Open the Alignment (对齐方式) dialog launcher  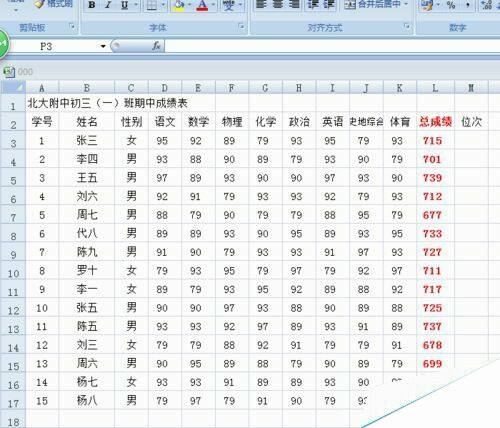pos(407,26)
